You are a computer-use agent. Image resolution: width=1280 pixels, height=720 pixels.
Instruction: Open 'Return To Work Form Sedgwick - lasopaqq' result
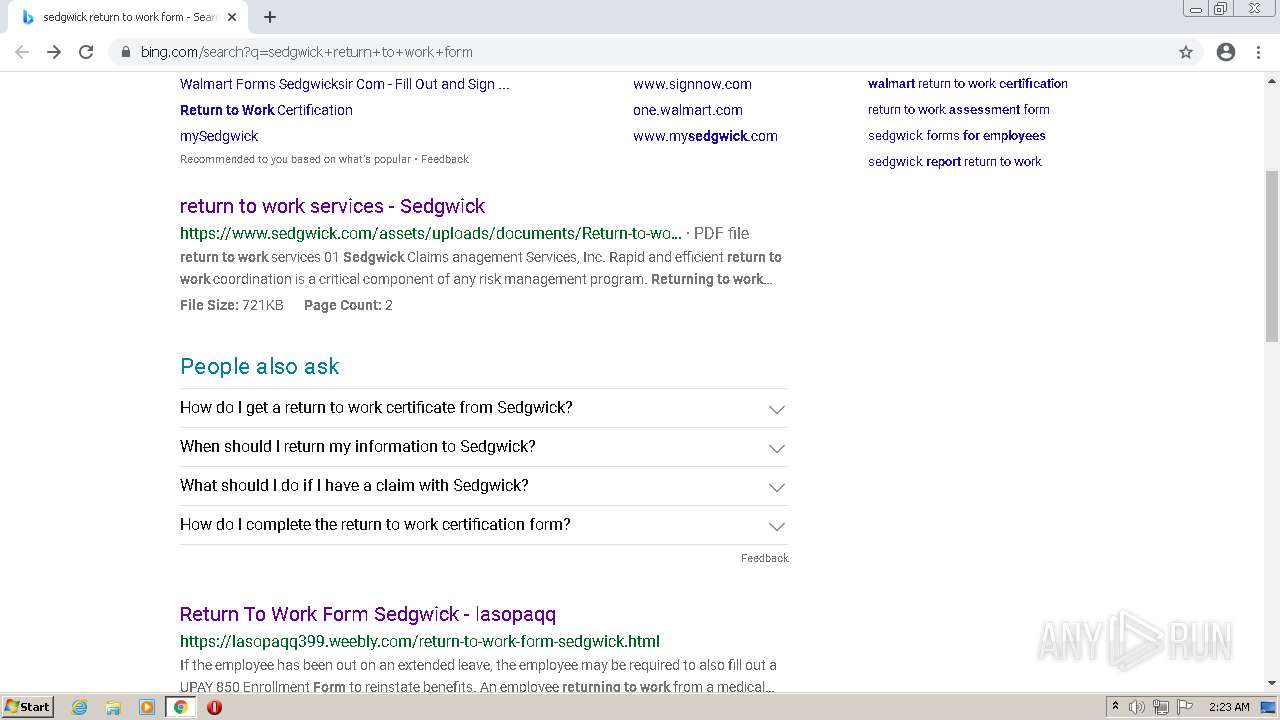(x=368, y=614)
